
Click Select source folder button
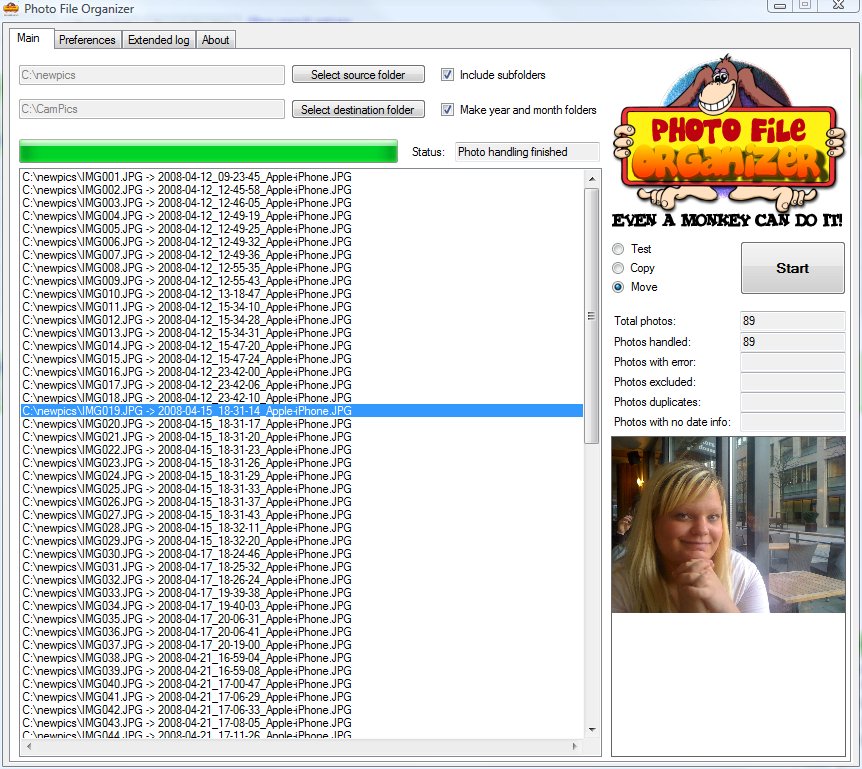click(358, 75)
